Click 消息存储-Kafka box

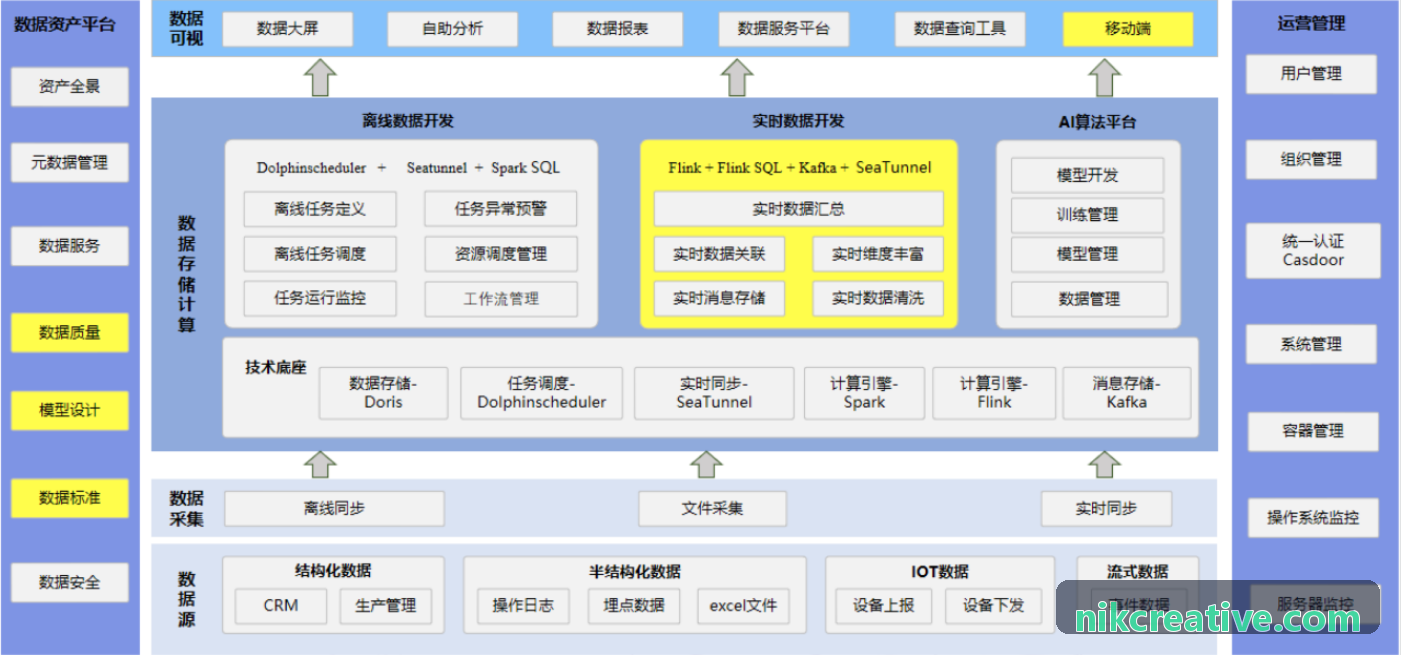[x=1127, y=392]
